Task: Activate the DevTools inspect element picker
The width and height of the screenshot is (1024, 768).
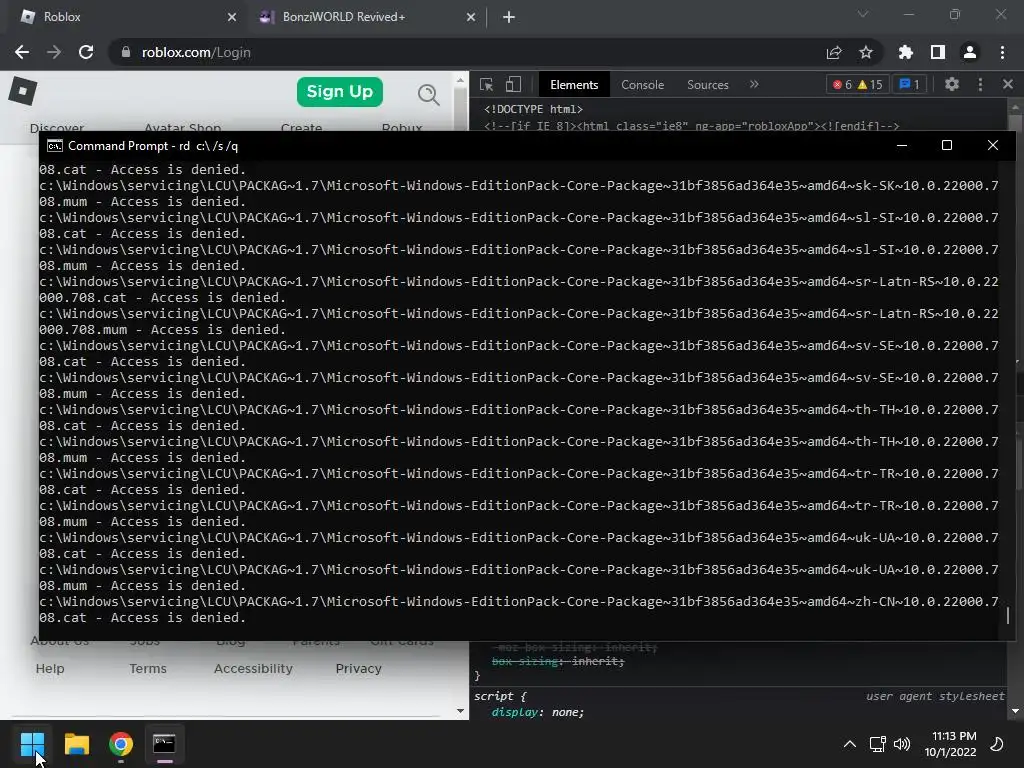Action: (487, 85)
